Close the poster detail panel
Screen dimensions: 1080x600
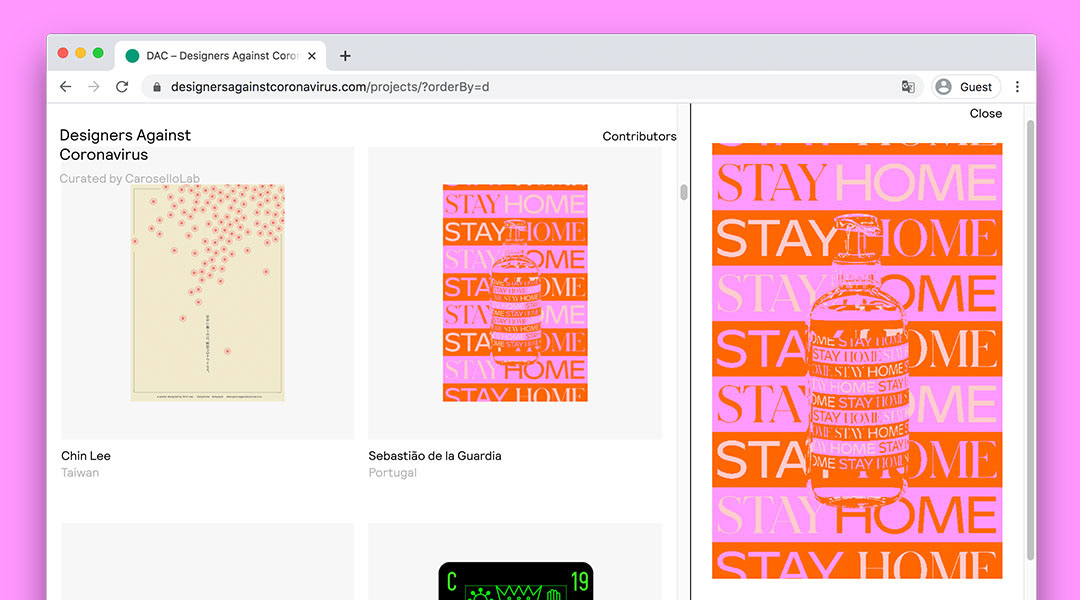click(x=986, y=114)
